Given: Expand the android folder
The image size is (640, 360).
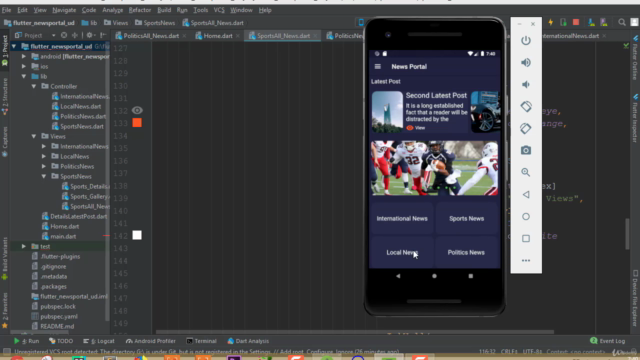Looking at the screenshot, I should pyautogui.click(x=24, y=56).
